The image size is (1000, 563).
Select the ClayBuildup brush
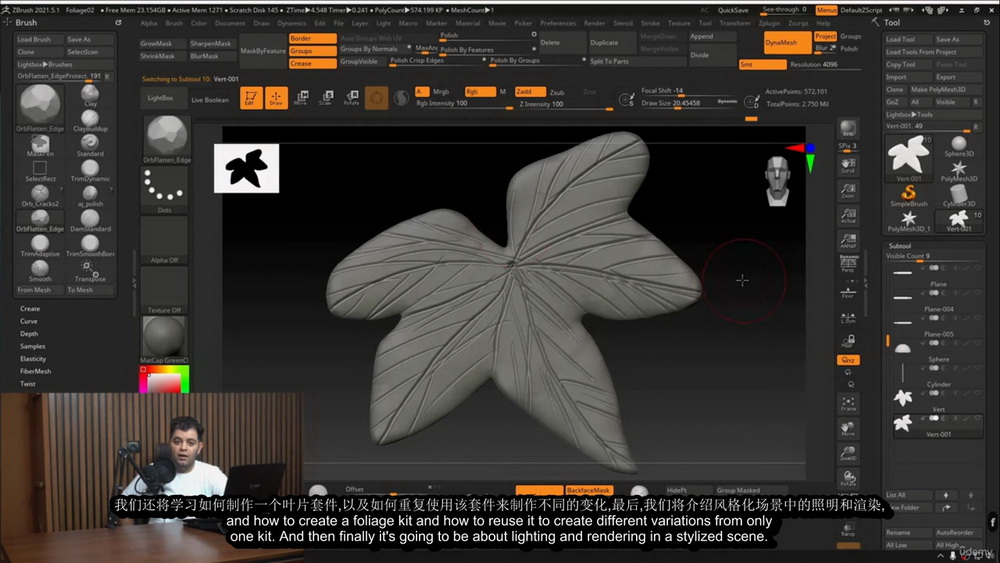coord(90,120)
